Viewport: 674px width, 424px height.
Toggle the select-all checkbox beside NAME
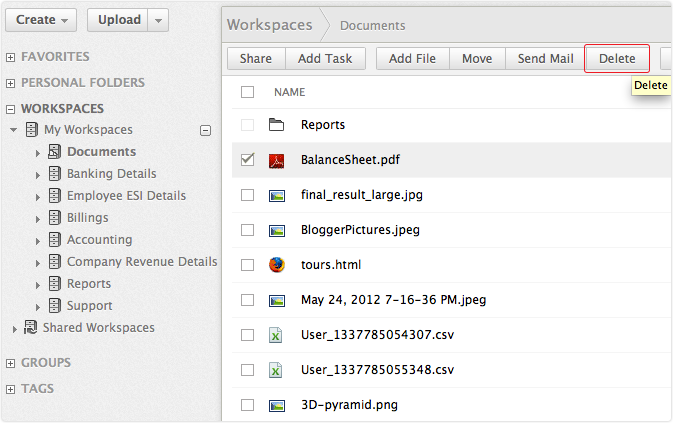247,92
